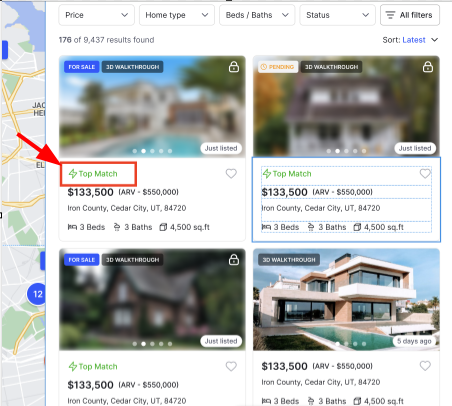The width and height of the screenshot is (452, 406).
Task: Expand the Home type dropdown
Action: 177,15
